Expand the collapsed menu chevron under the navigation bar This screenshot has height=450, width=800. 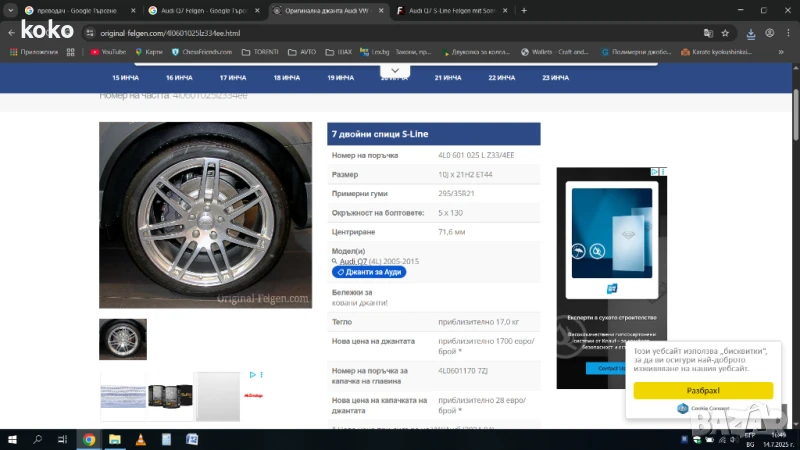coord(395,73)
